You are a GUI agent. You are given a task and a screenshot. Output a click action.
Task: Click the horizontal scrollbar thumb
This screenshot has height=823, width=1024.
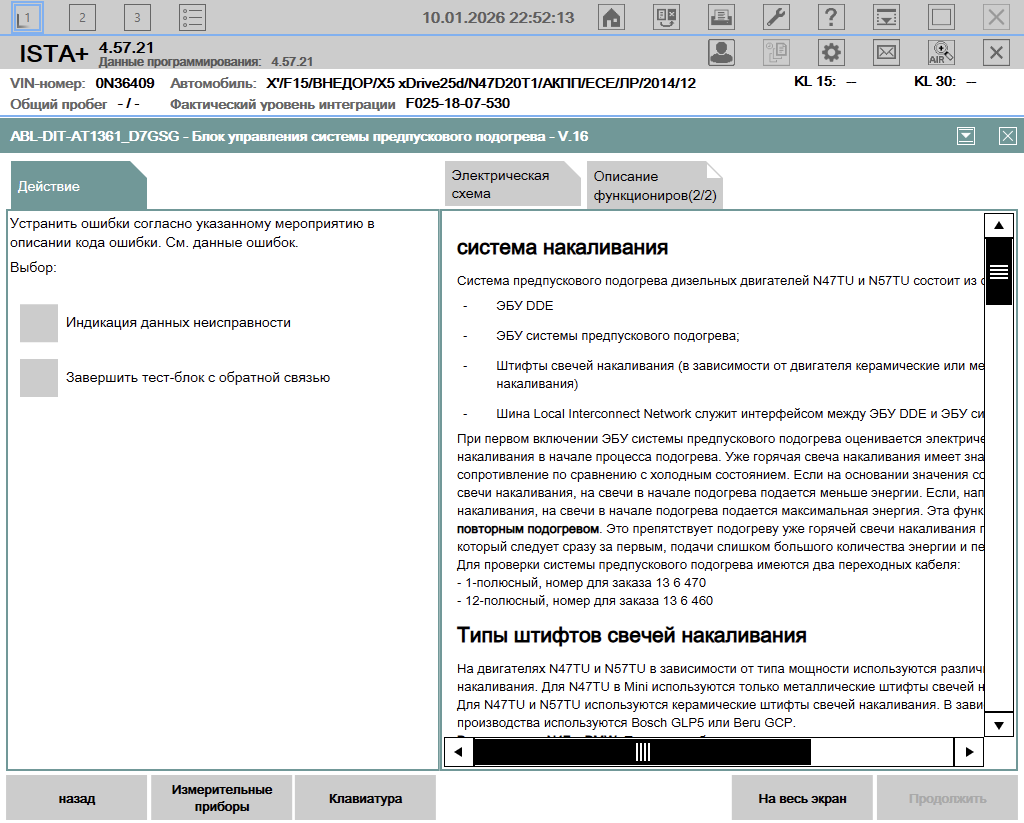(642, 752)
